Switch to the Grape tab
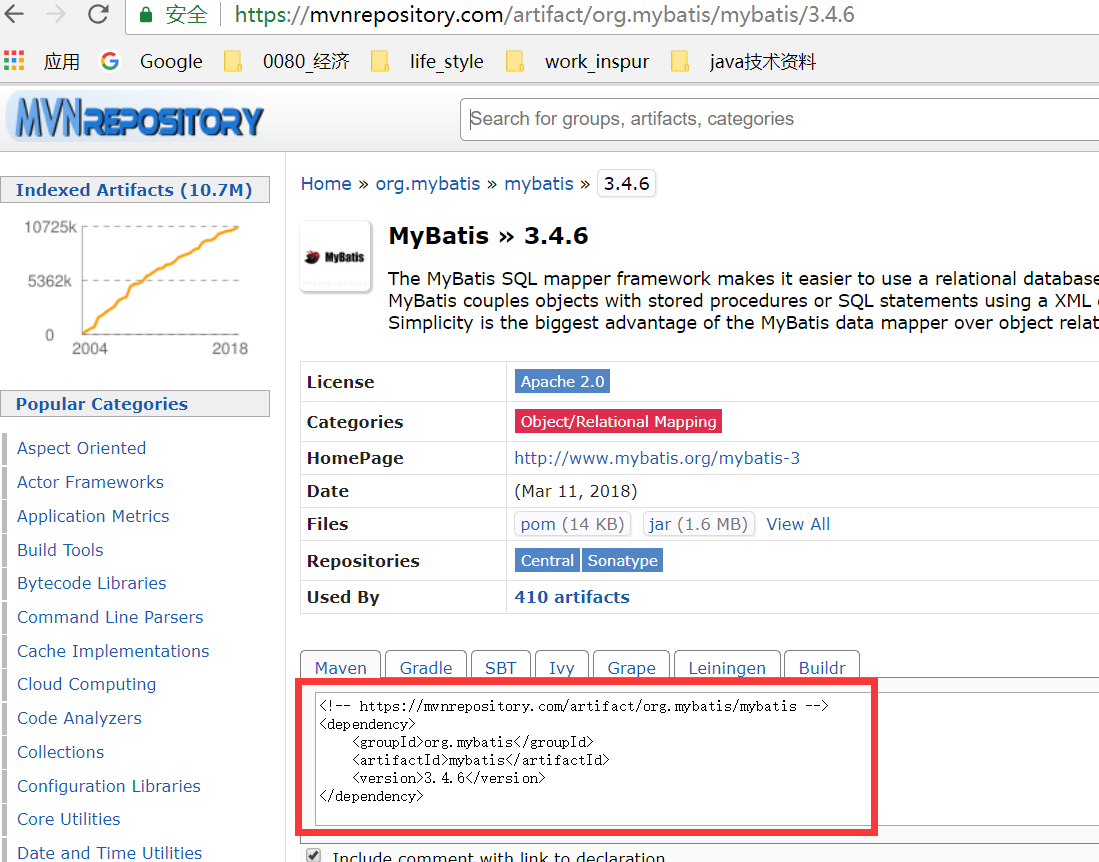This screenshot has width=1099, height=862. (632, 667)
